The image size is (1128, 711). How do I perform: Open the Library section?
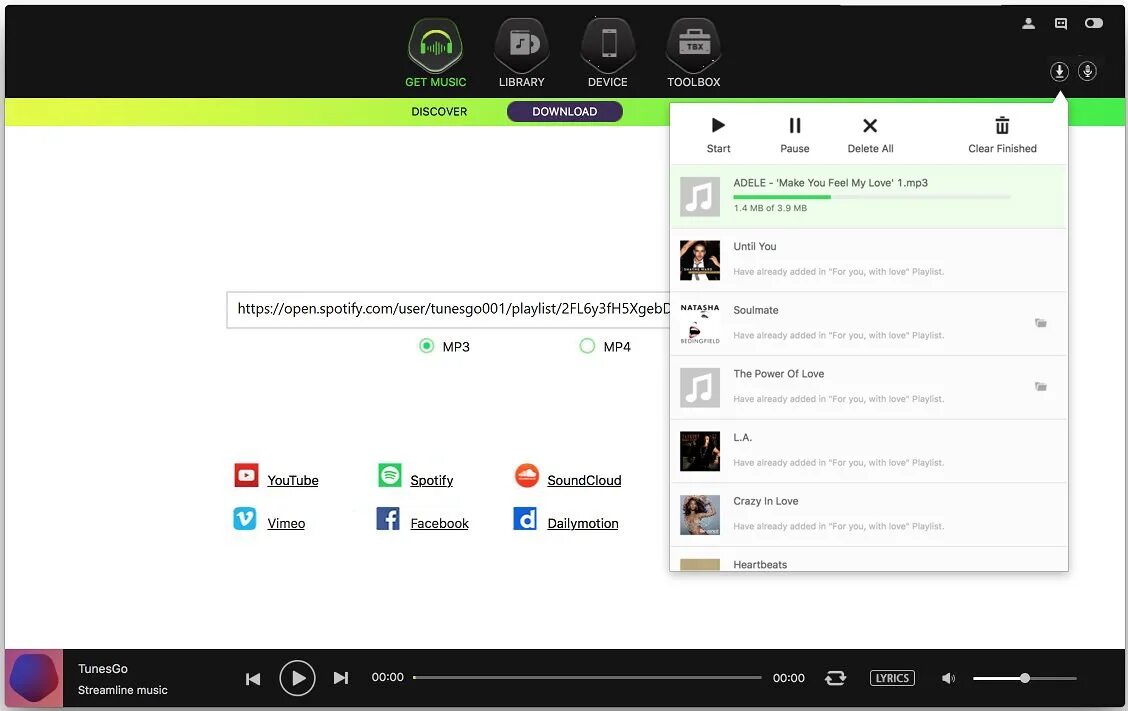click(x=522, y=53)
